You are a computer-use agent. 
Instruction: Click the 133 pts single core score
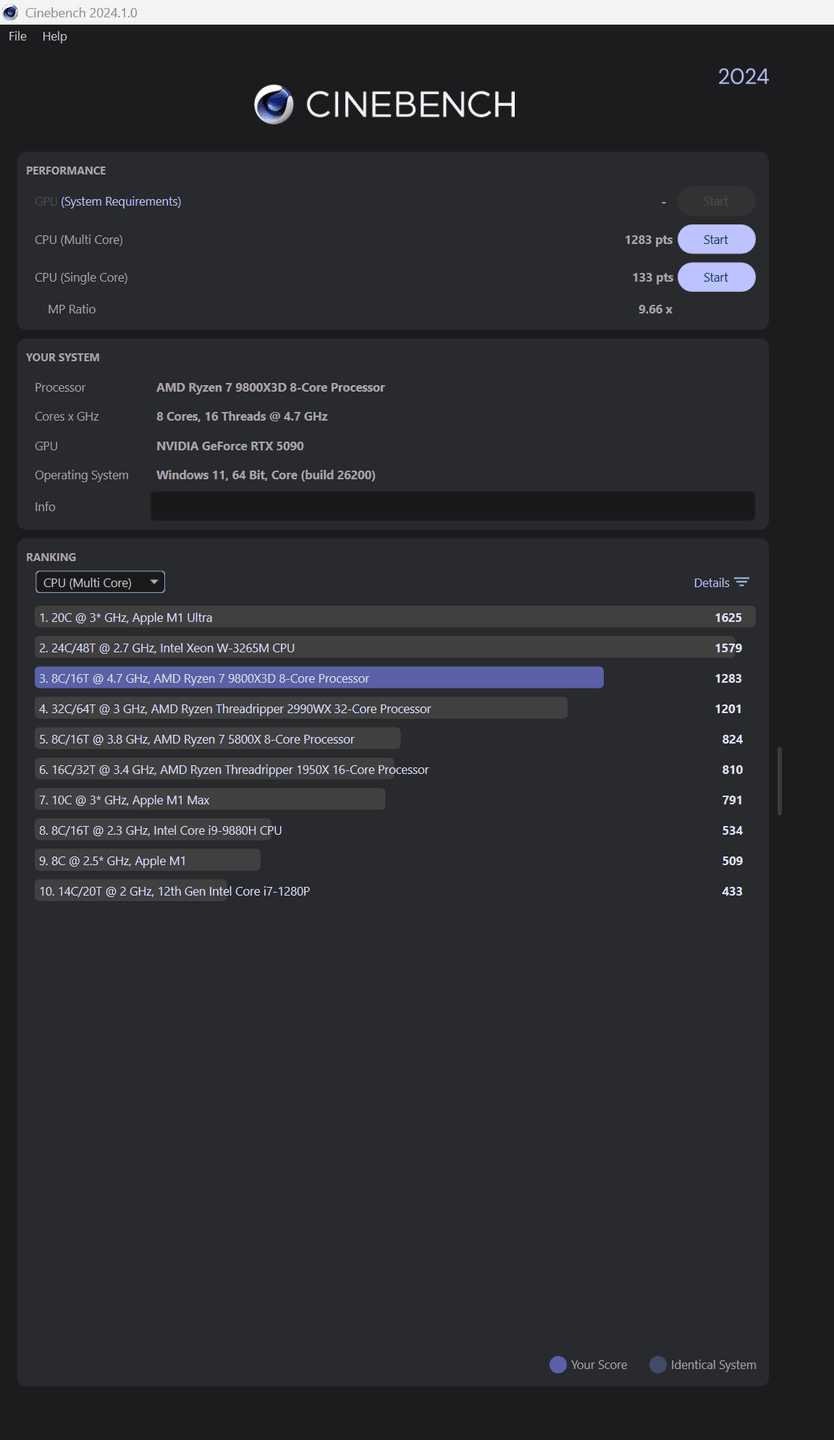[653, 278]
